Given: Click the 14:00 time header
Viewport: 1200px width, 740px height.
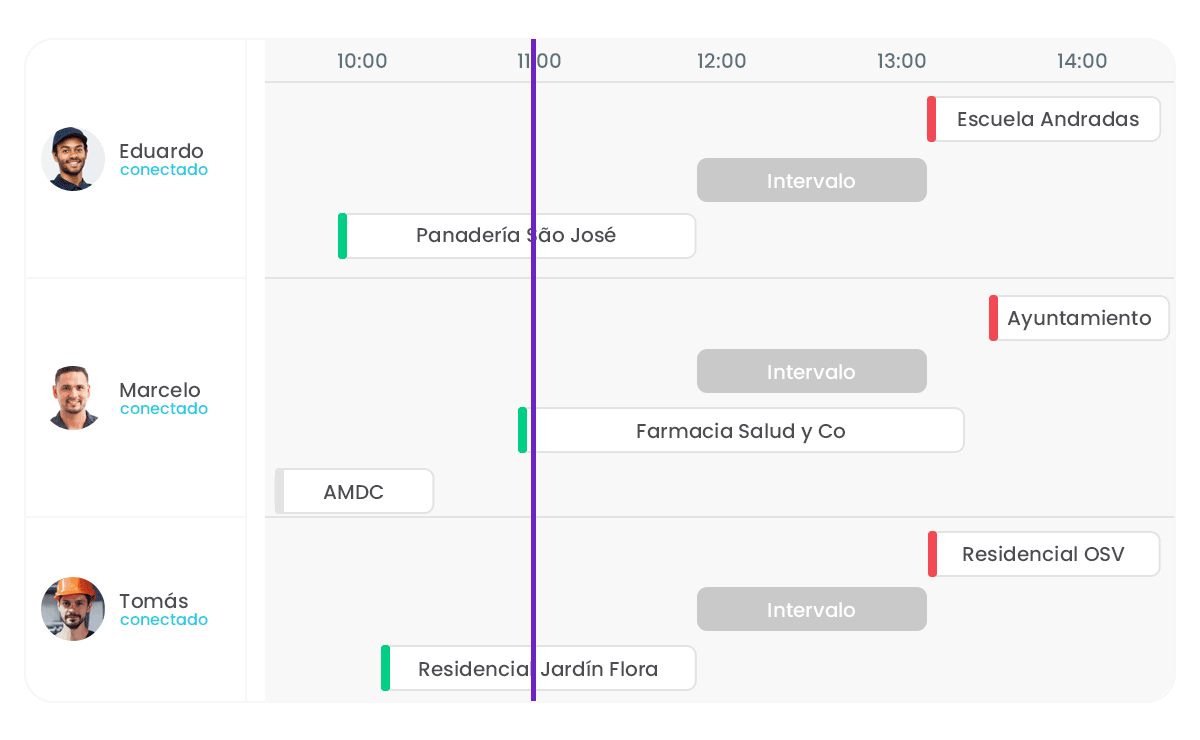Looking at the screenshot, I should click(1082, 61).
